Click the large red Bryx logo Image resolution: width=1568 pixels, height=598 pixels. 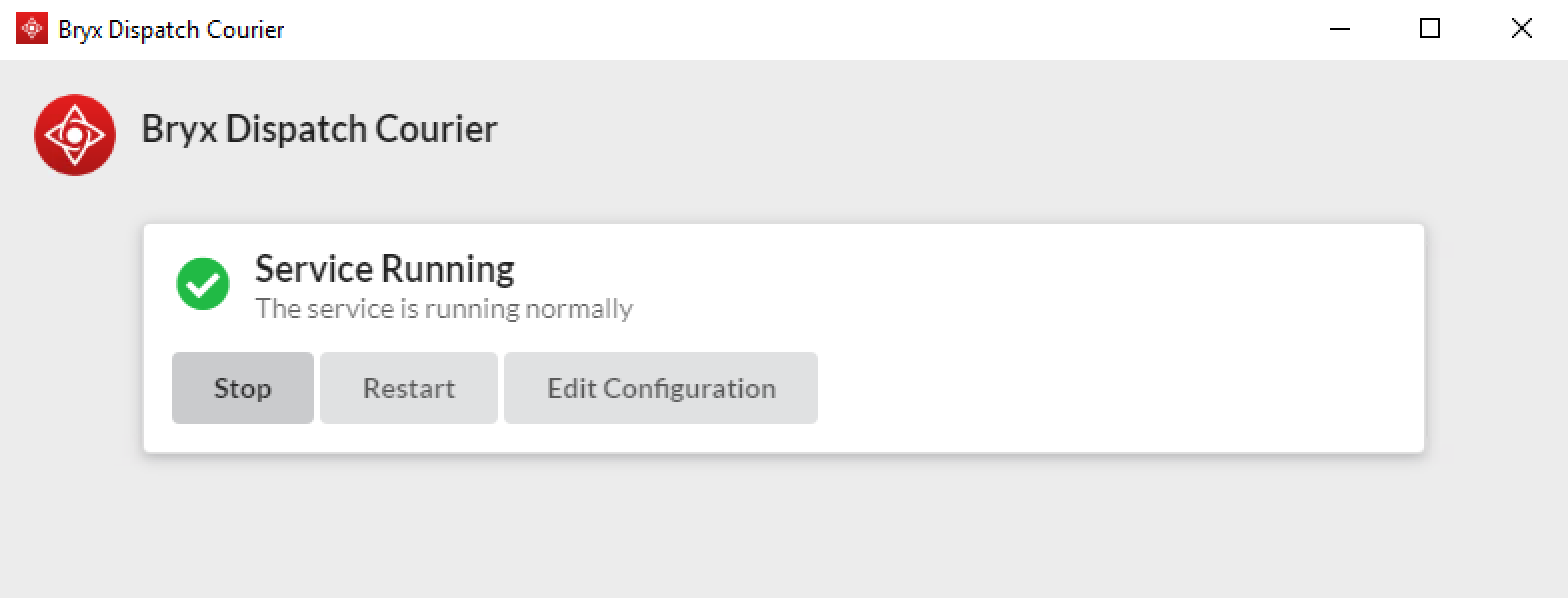pos(75,135)
